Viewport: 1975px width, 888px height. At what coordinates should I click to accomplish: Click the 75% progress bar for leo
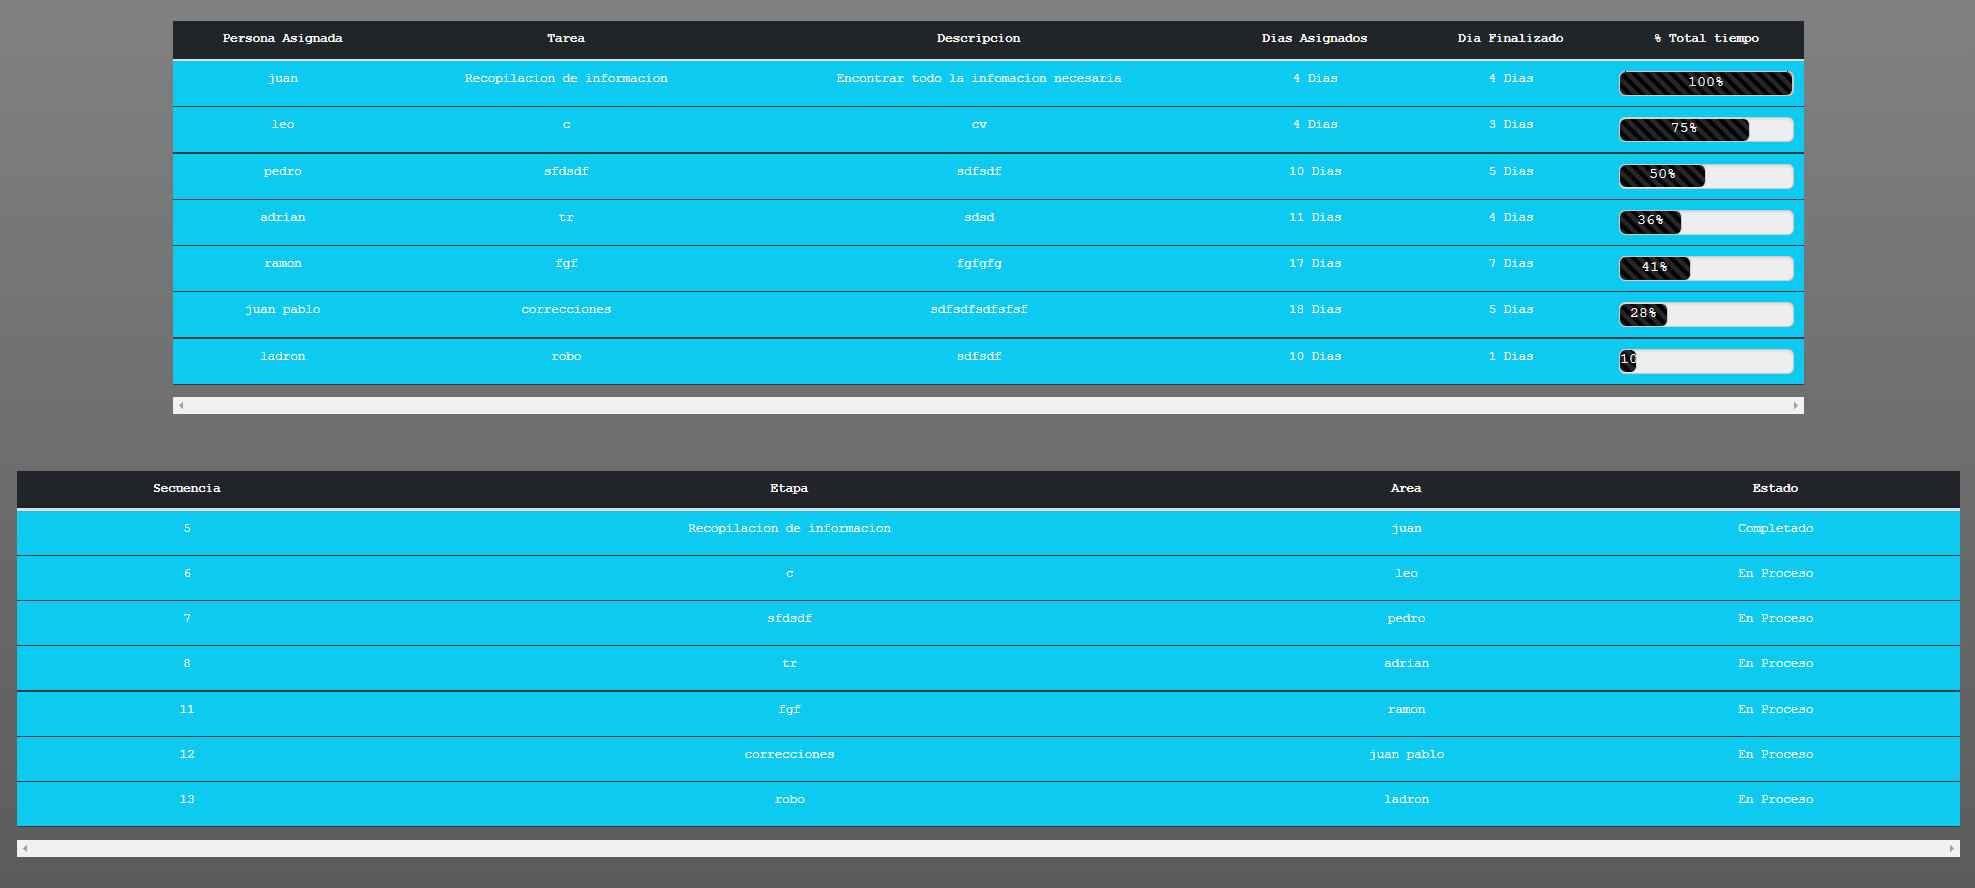tap(1706, 129)
